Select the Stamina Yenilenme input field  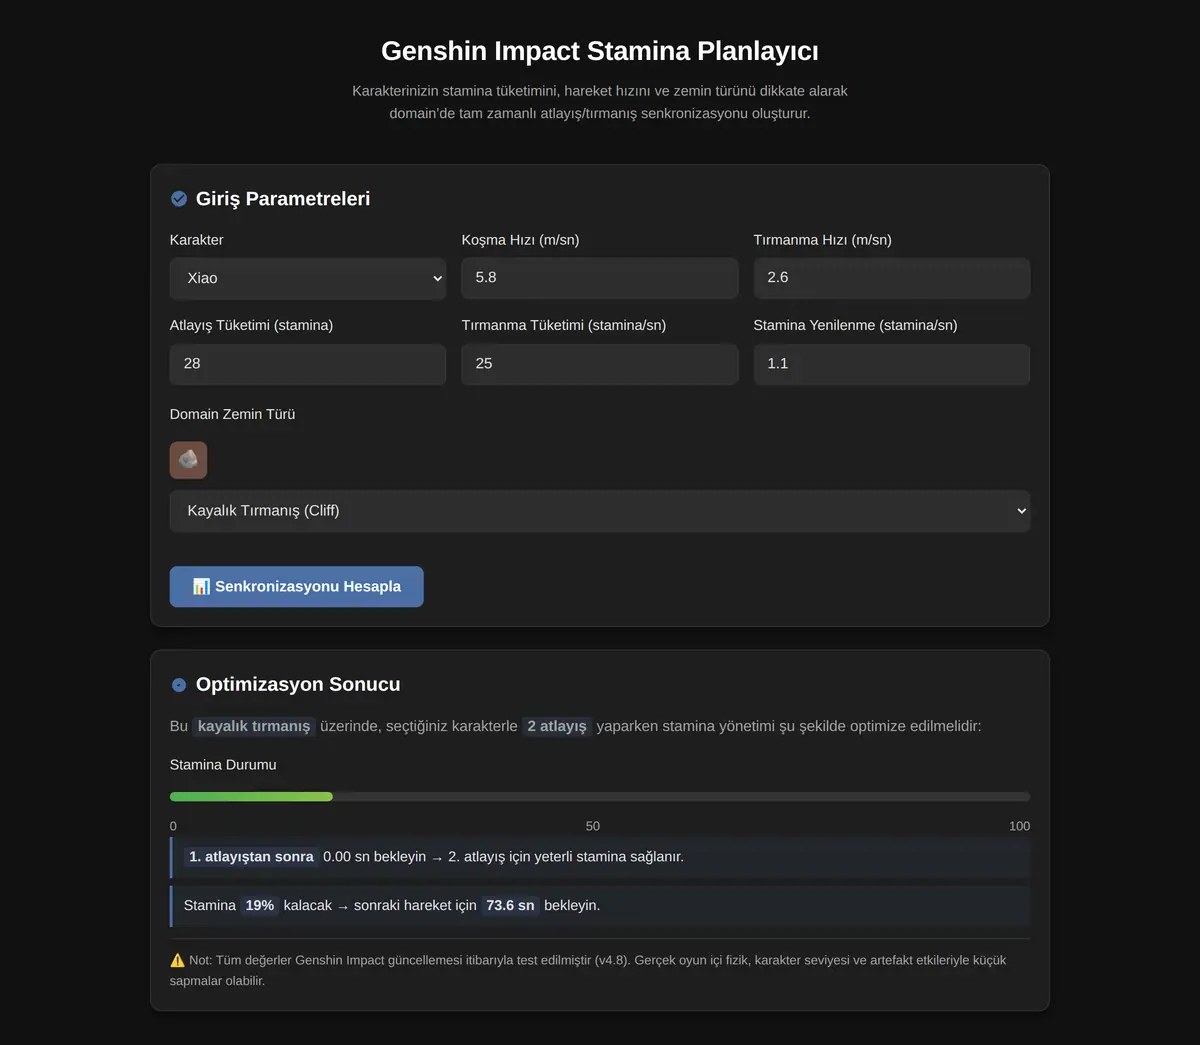892,364
